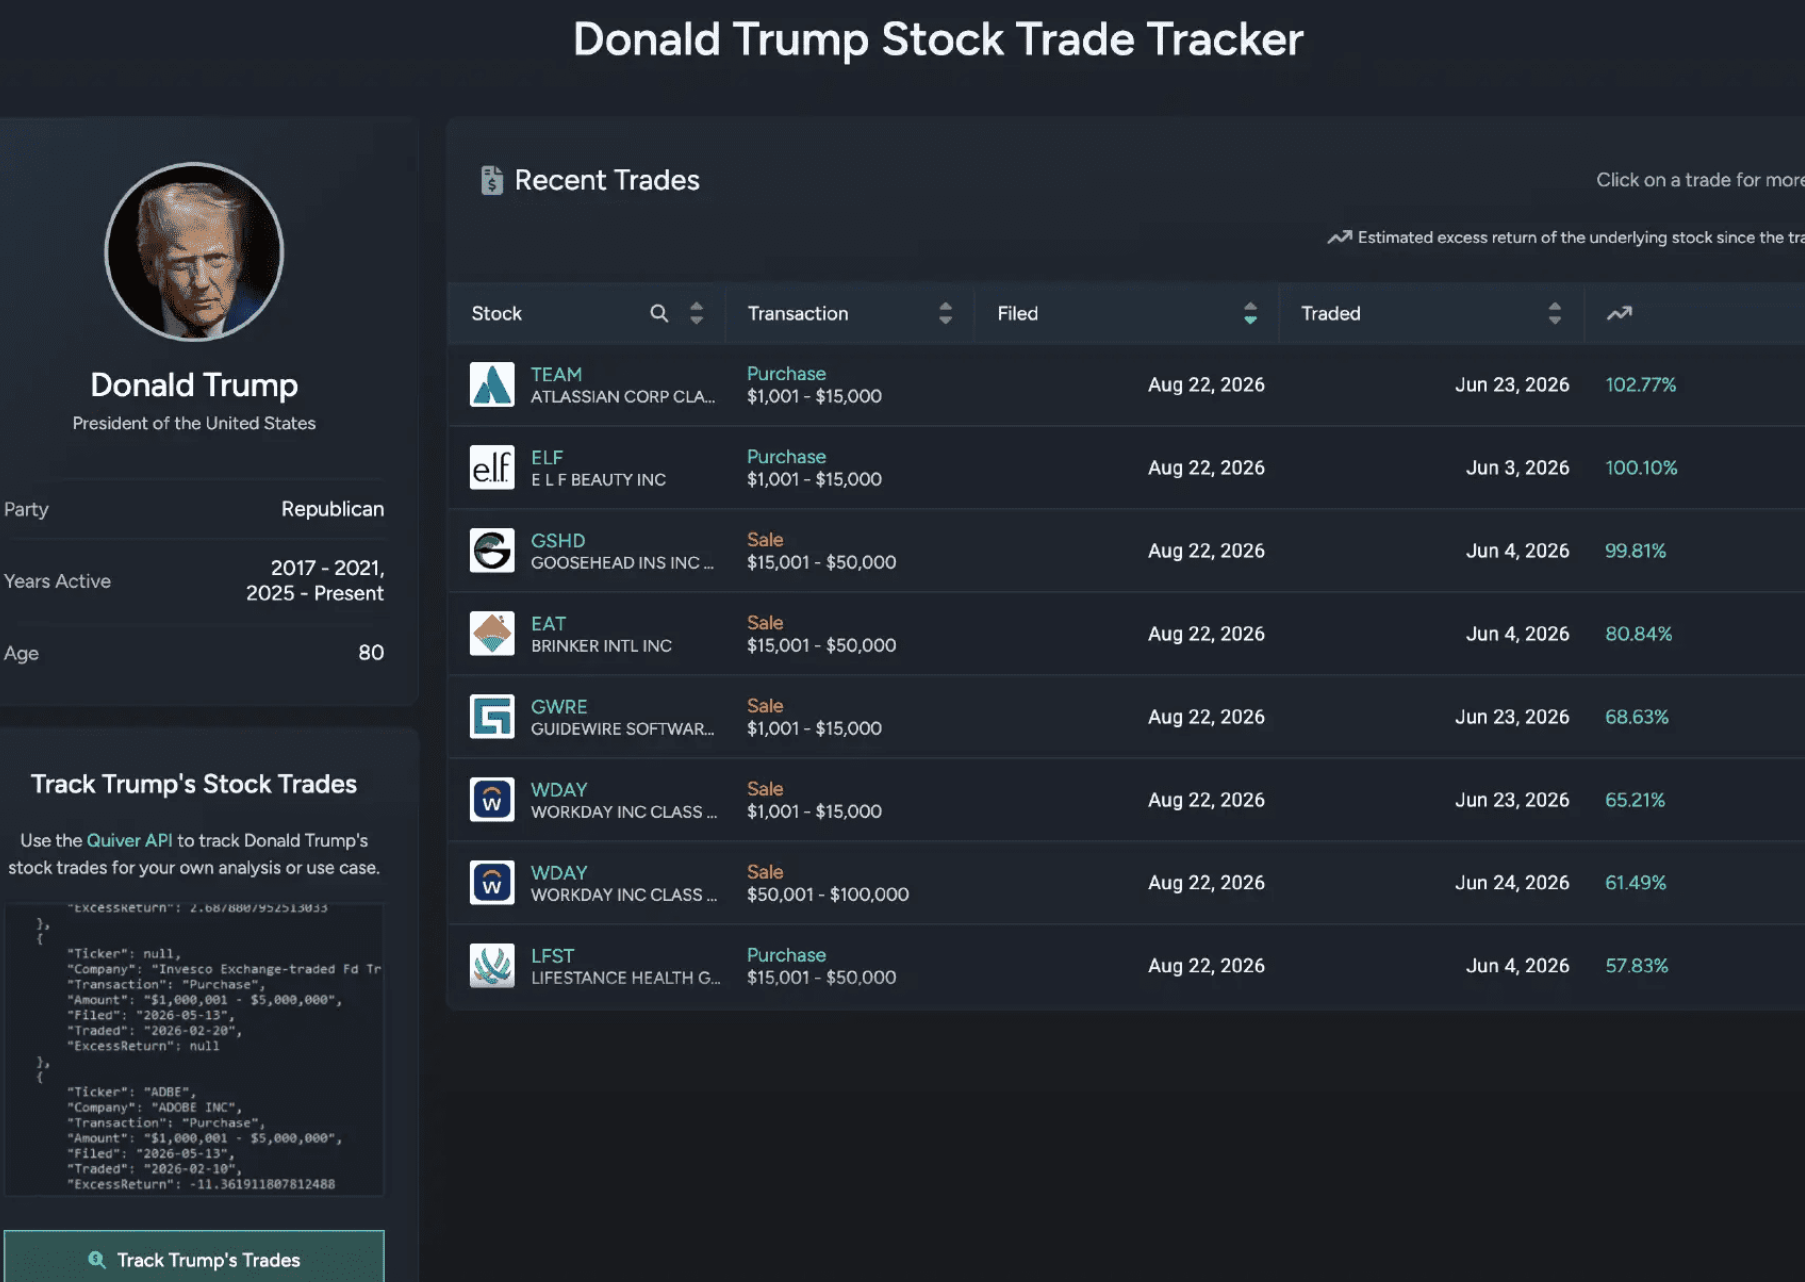Open the Quiver API link
1805x1282 pixels.
(129, 840)
